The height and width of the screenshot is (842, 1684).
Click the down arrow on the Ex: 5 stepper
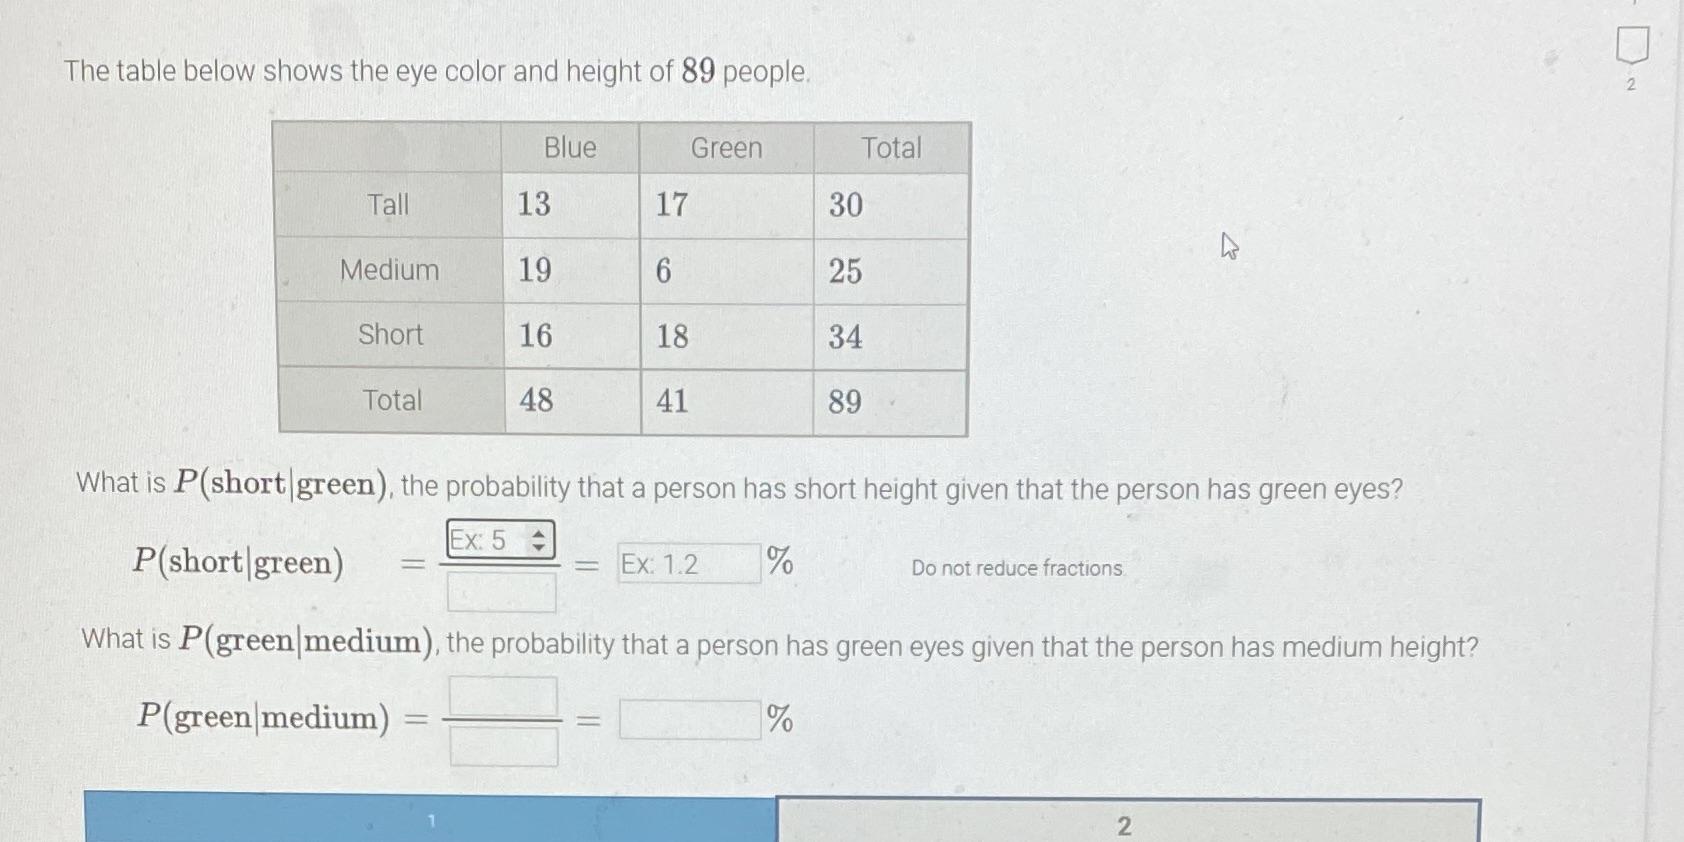click(541, 548)
